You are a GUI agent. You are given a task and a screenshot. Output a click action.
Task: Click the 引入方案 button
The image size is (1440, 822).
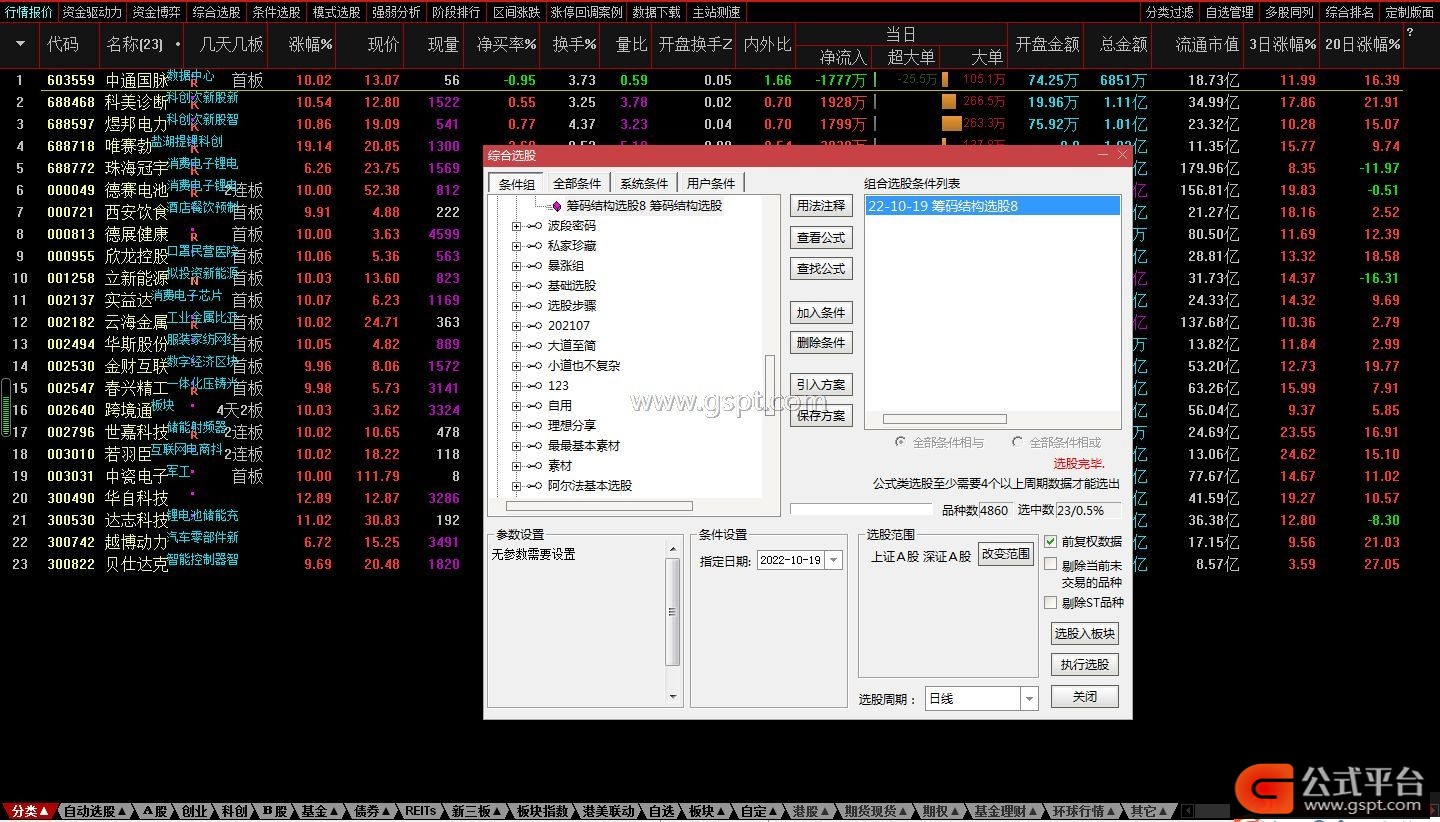coord(821,385)
